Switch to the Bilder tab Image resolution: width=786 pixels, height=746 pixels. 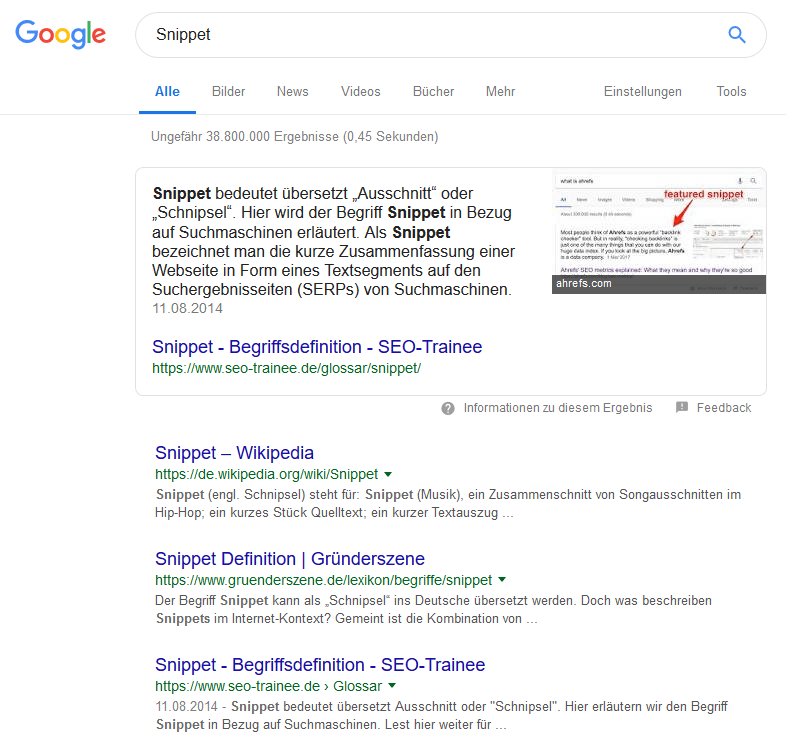[x=229, y=91]
